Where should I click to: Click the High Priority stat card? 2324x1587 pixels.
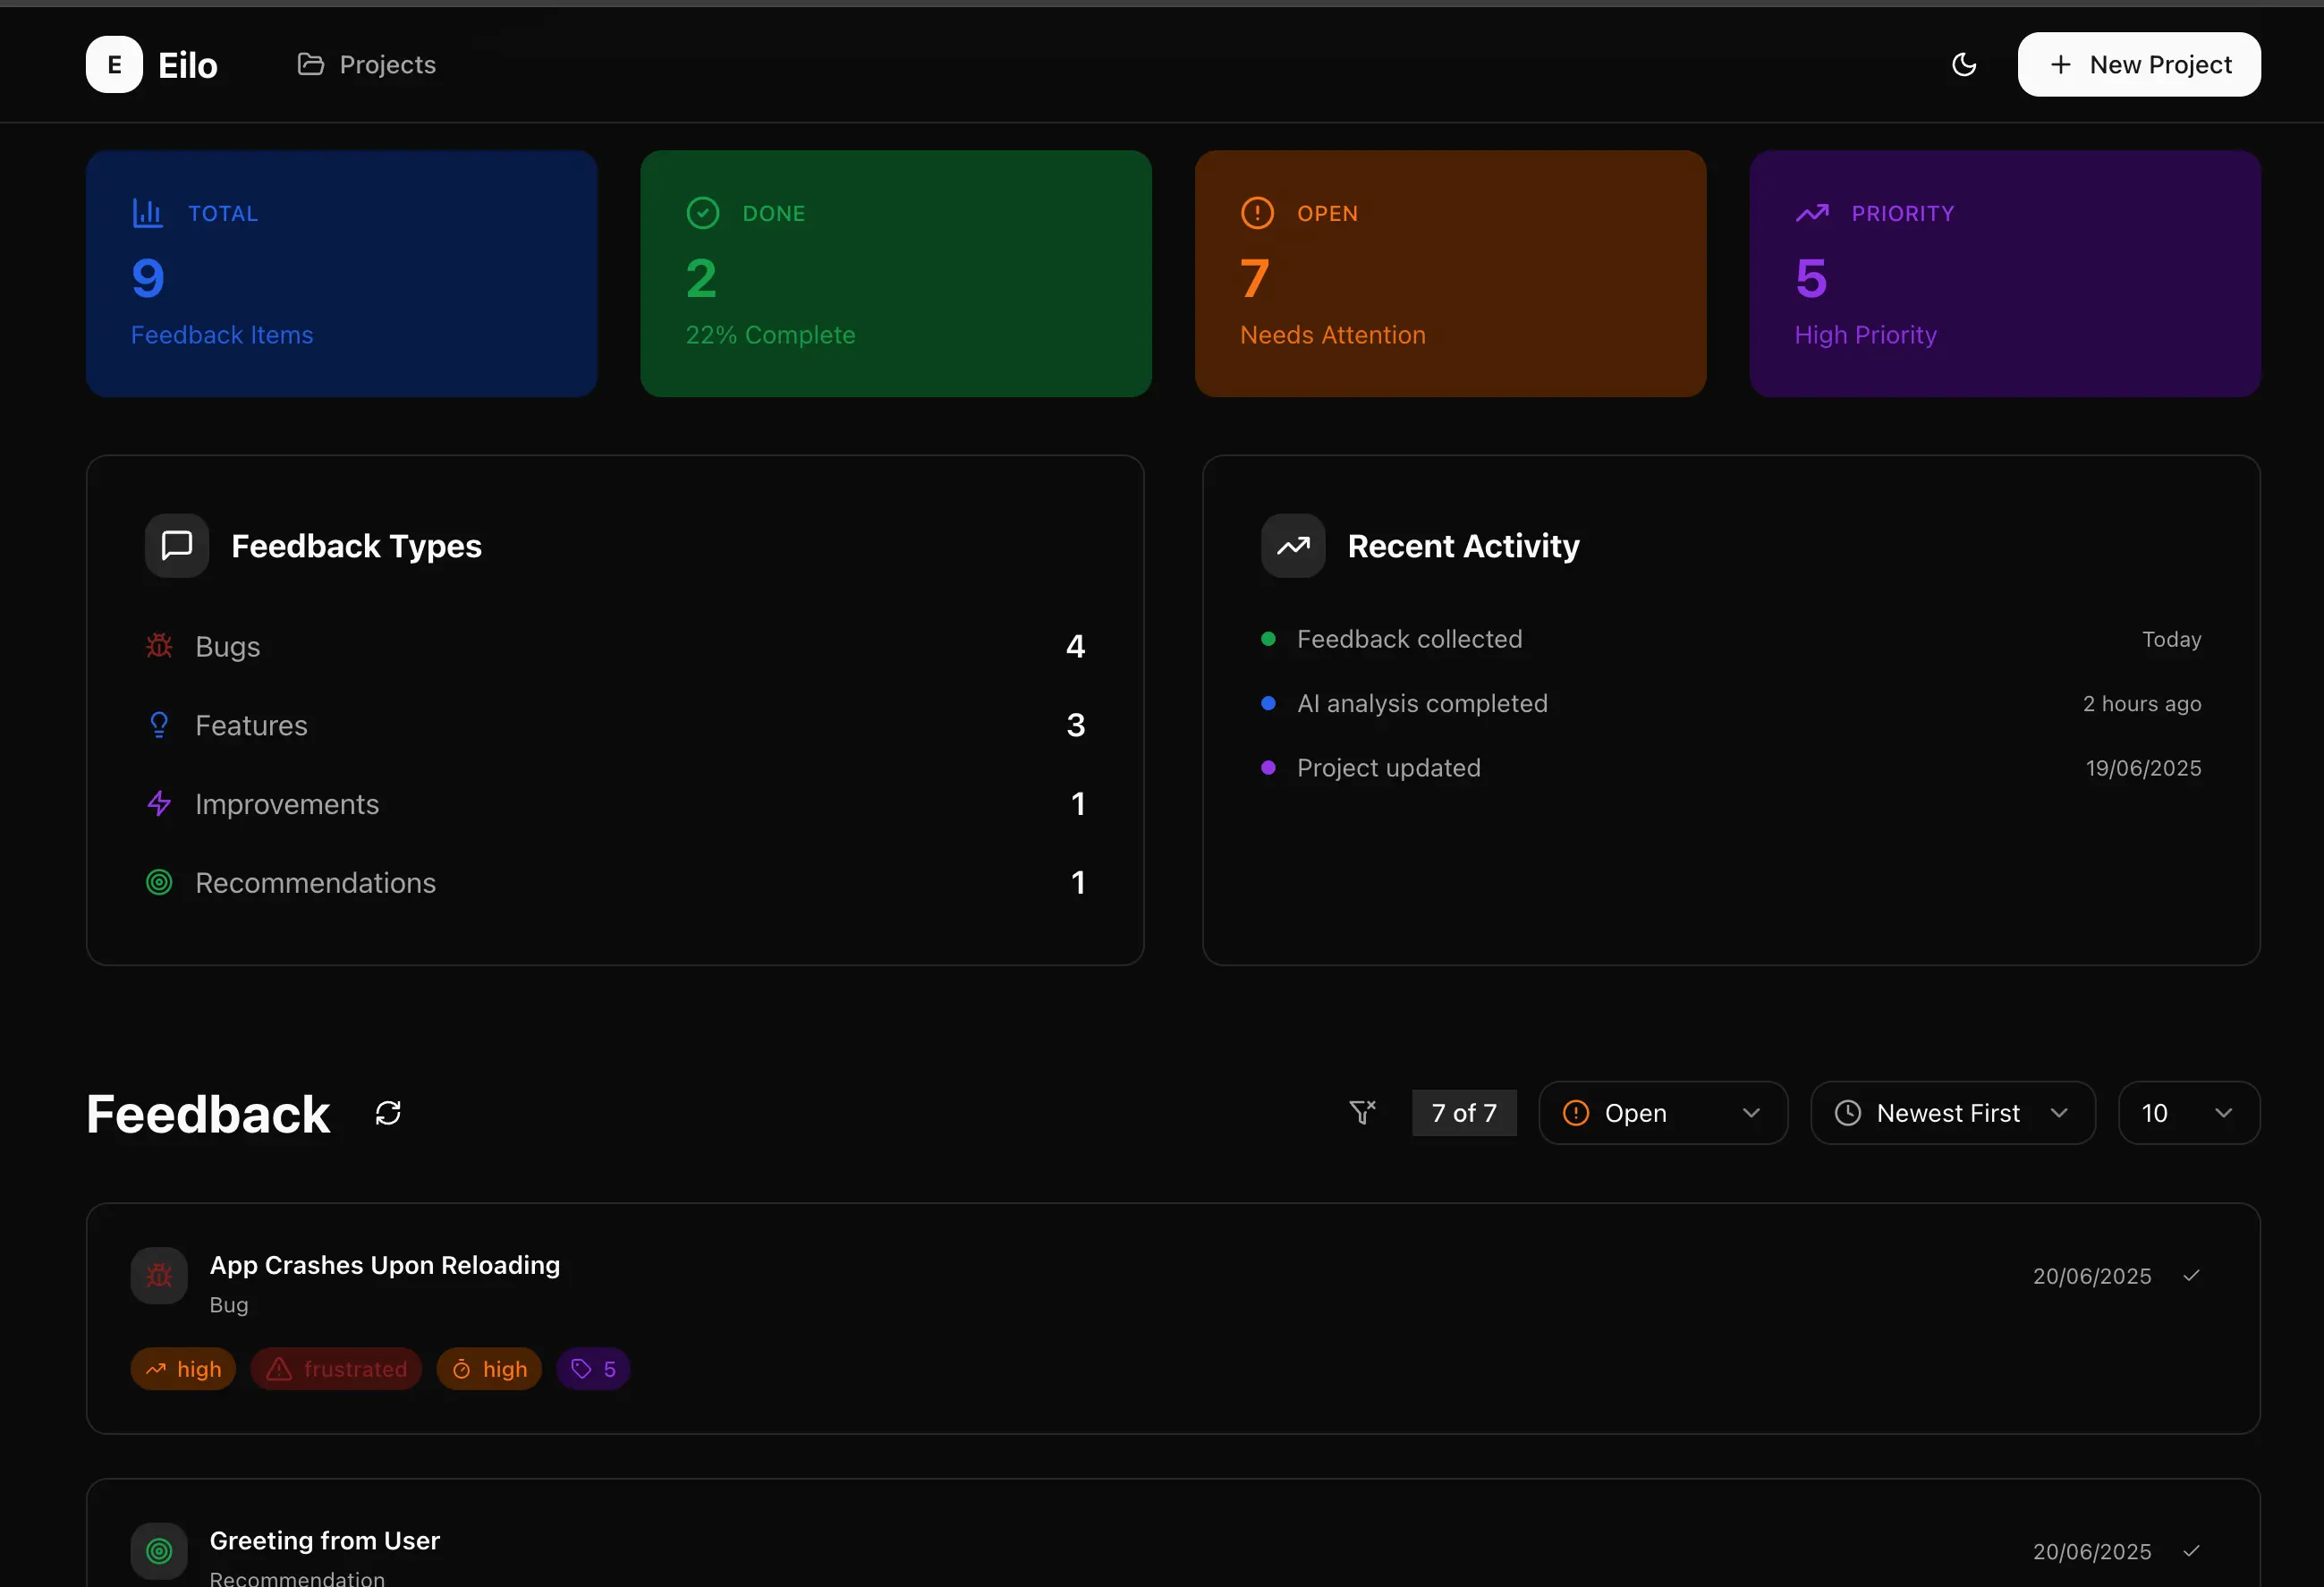click(x=2005, y=274)
